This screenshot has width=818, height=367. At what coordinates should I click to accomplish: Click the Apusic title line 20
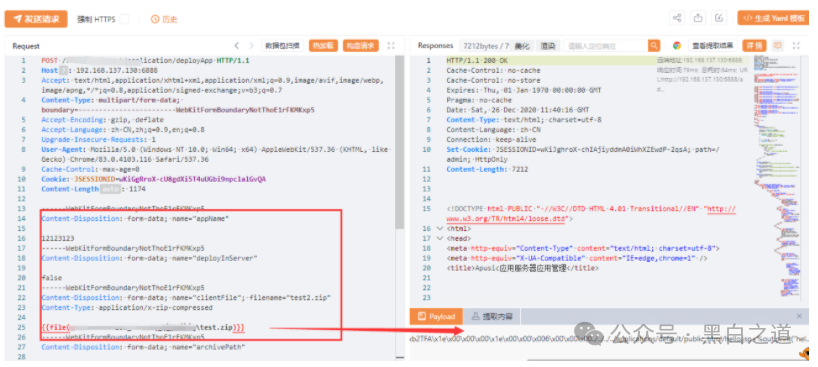coord(522,268)
